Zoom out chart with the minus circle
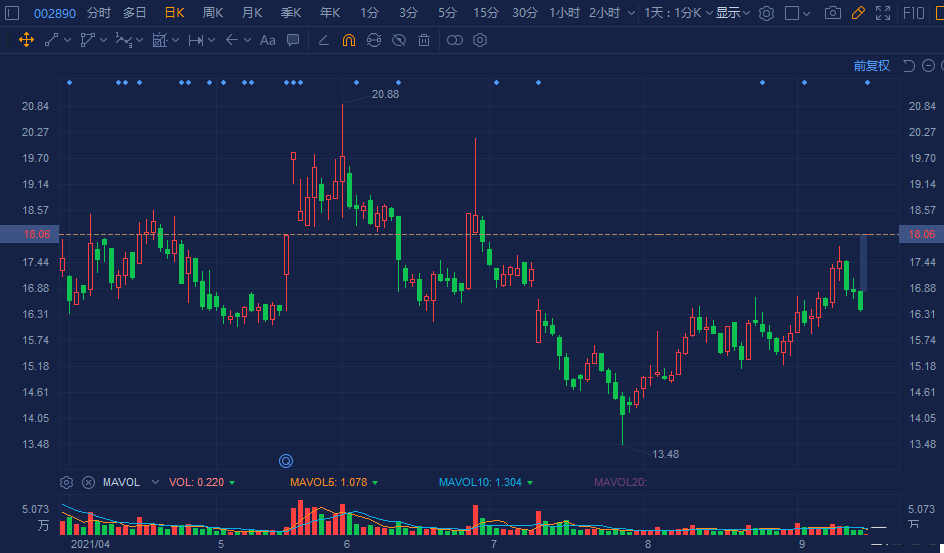The image size is (944, 553). (928, 66)
